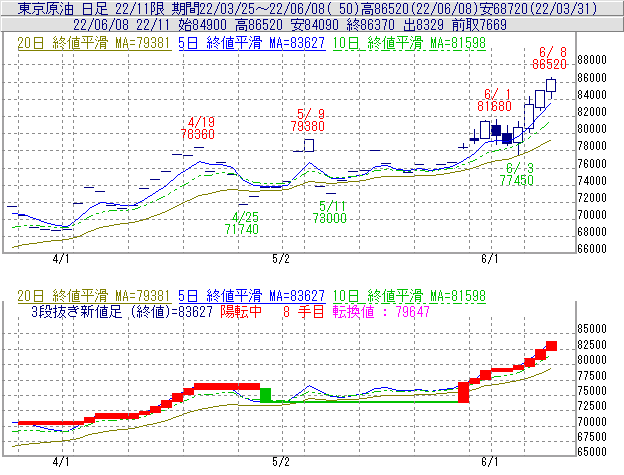Click the 6/1 date label on lower chart axis
624x475 pixels.
pyautogui.click(x=490, y=462)
